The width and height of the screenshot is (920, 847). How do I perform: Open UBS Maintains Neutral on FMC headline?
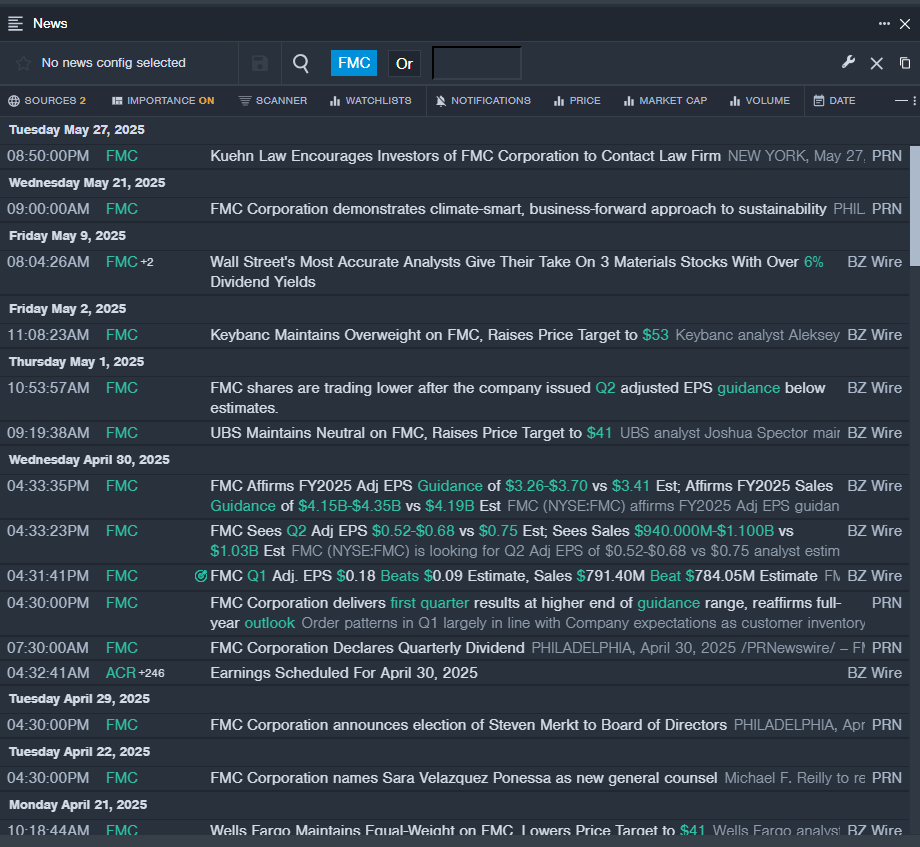click(411, 433)
